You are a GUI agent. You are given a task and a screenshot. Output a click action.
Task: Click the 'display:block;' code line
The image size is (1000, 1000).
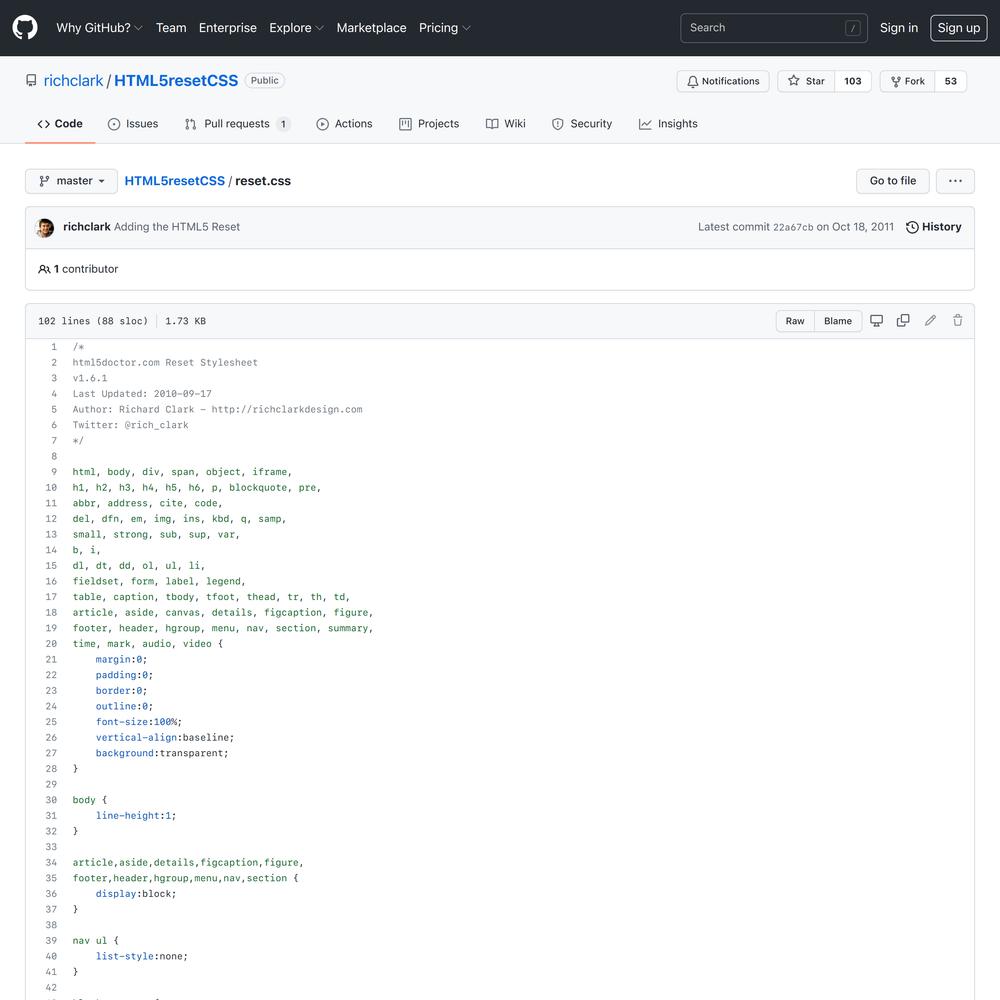click(x=136, y=894)
